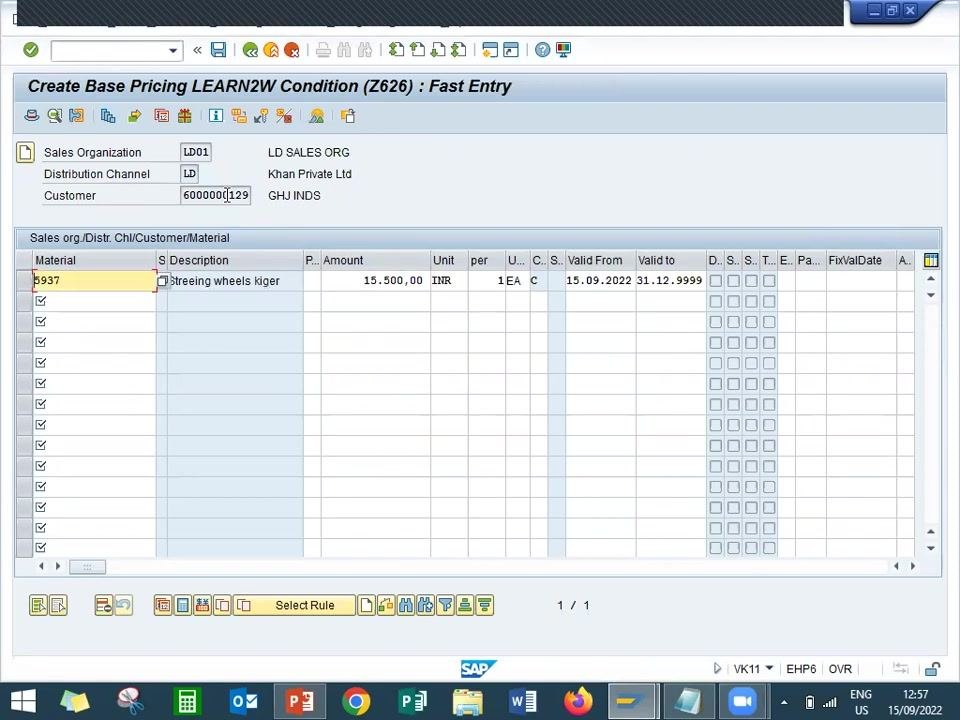Open the command field dropdown arrow

pos(173,50)
